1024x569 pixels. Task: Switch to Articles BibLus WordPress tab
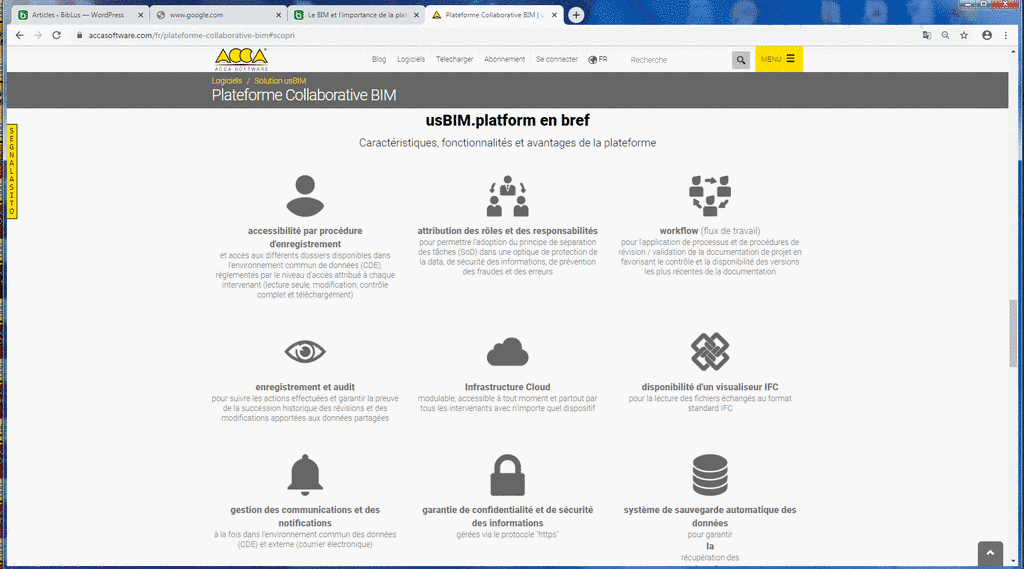(78, 15)
